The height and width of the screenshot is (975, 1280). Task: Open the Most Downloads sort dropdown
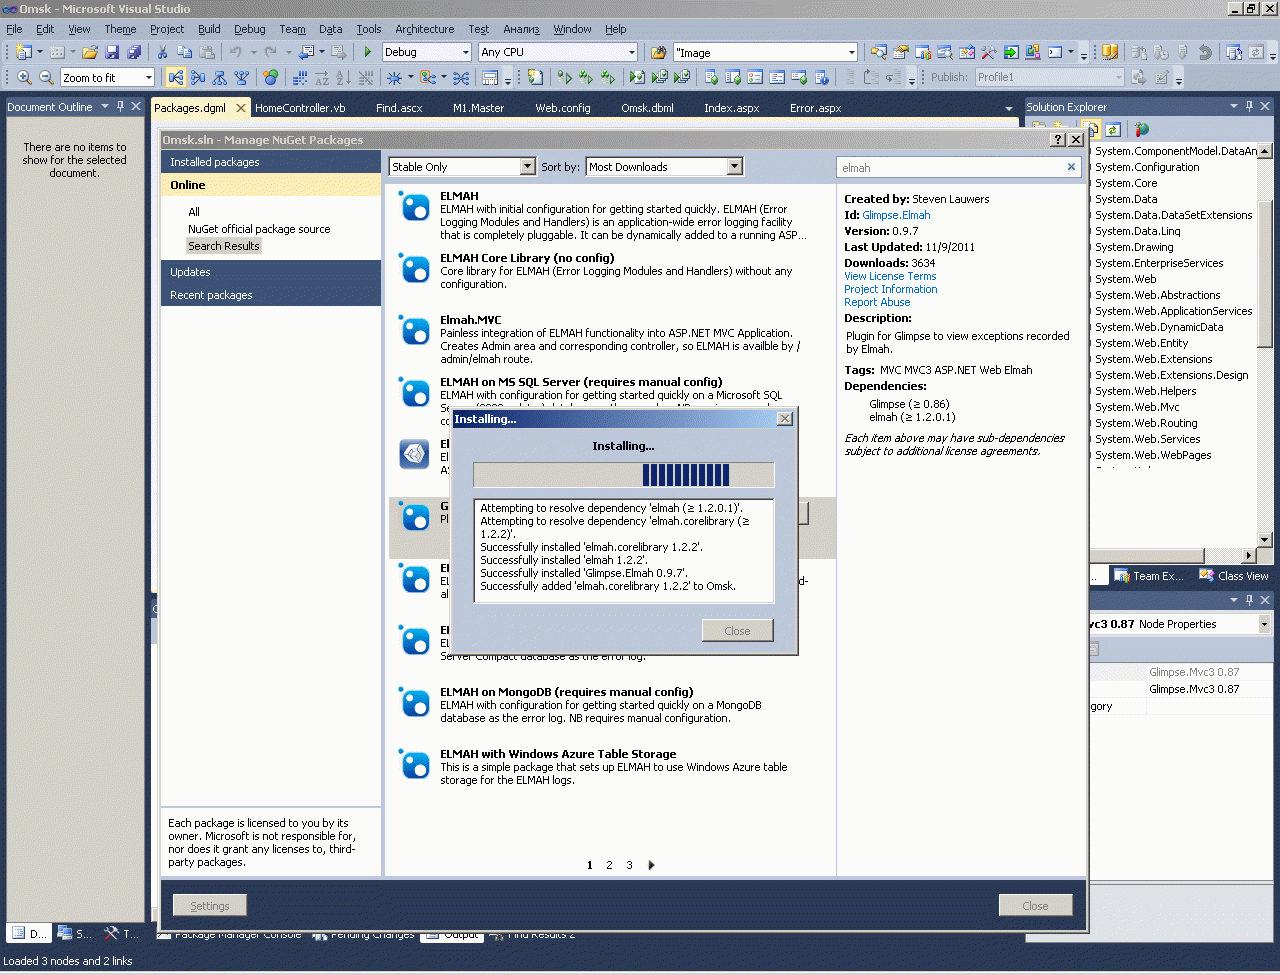pyautogui.click(x=735, y=167)
